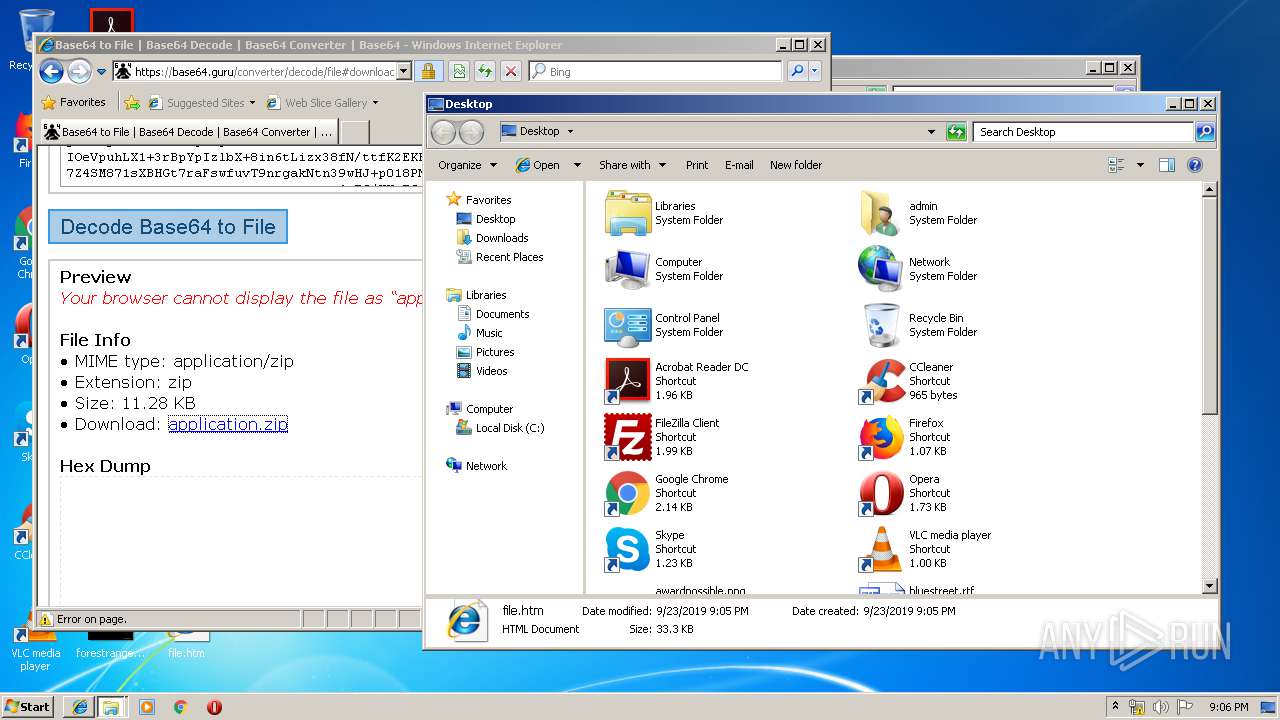The height and width of the screenshot is (720, 1280).
Task: Click Decode Base64 to File button
Action: coord(168,227)
